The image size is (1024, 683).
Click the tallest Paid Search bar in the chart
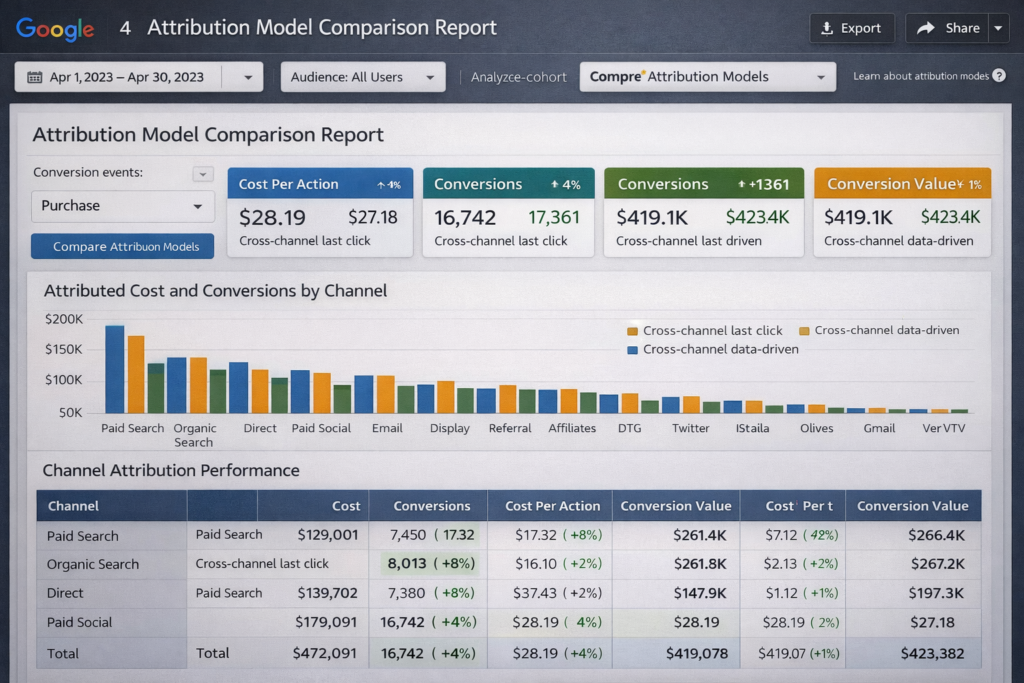click(x=113, y=370)
